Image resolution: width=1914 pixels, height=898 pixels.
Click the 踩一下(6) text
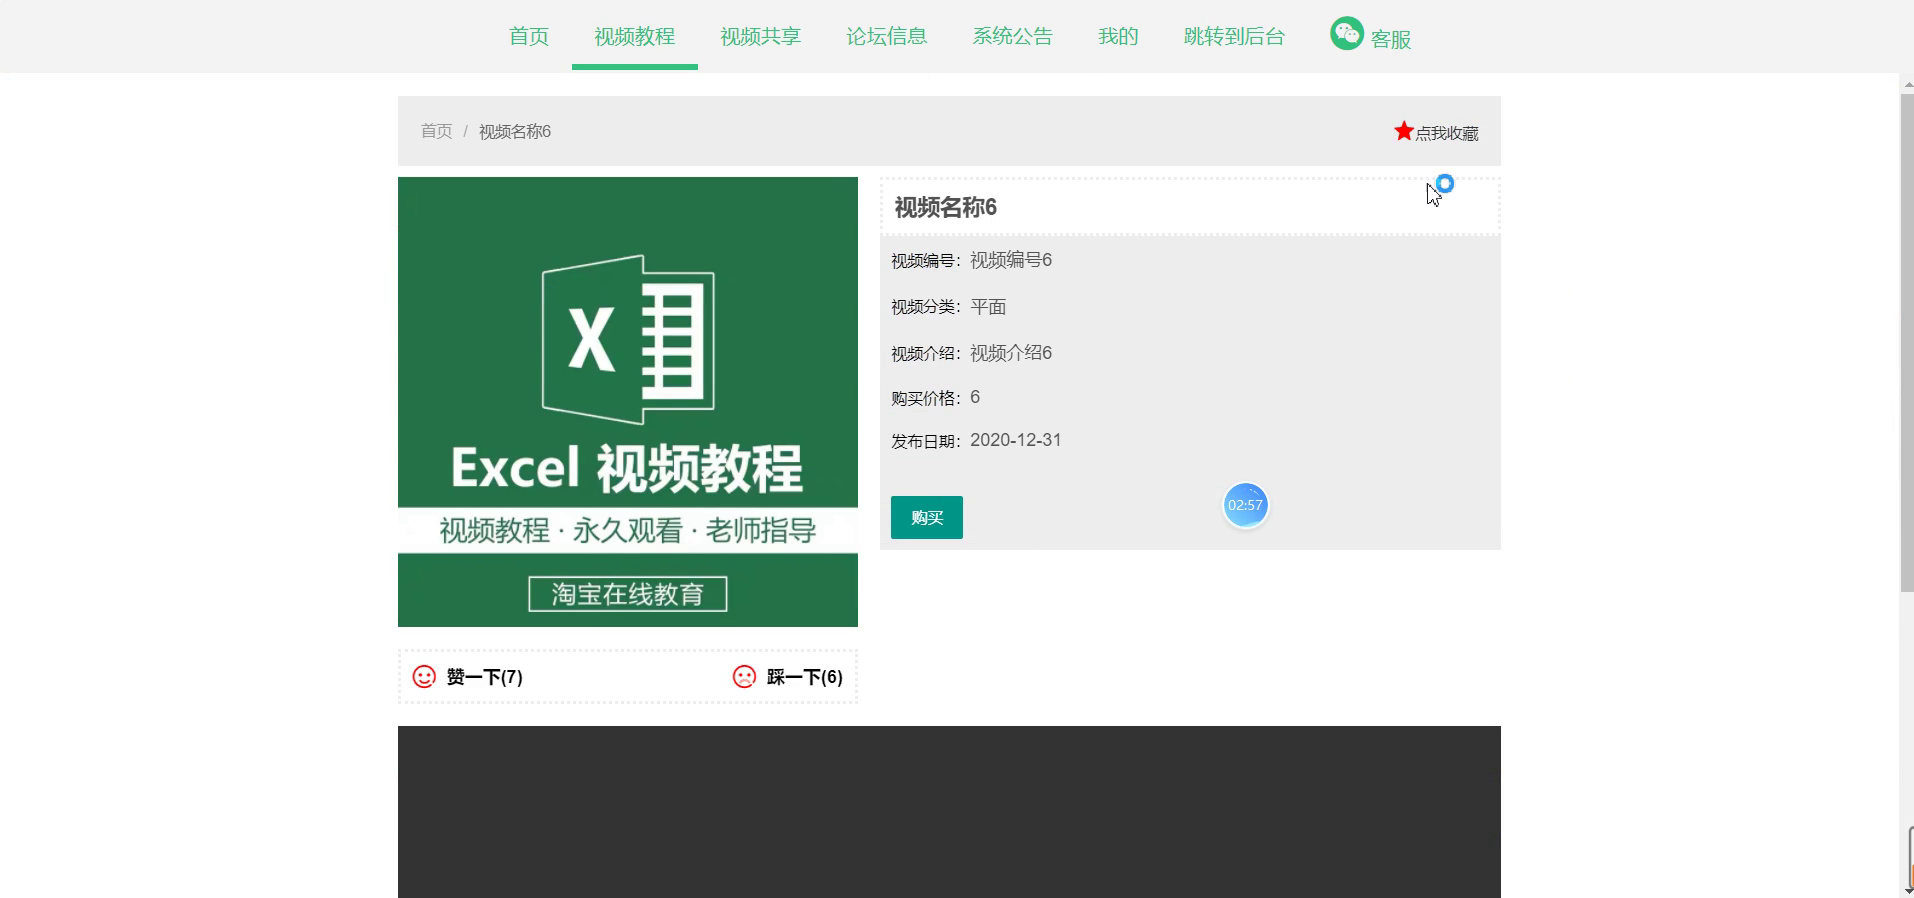point(805,677)
